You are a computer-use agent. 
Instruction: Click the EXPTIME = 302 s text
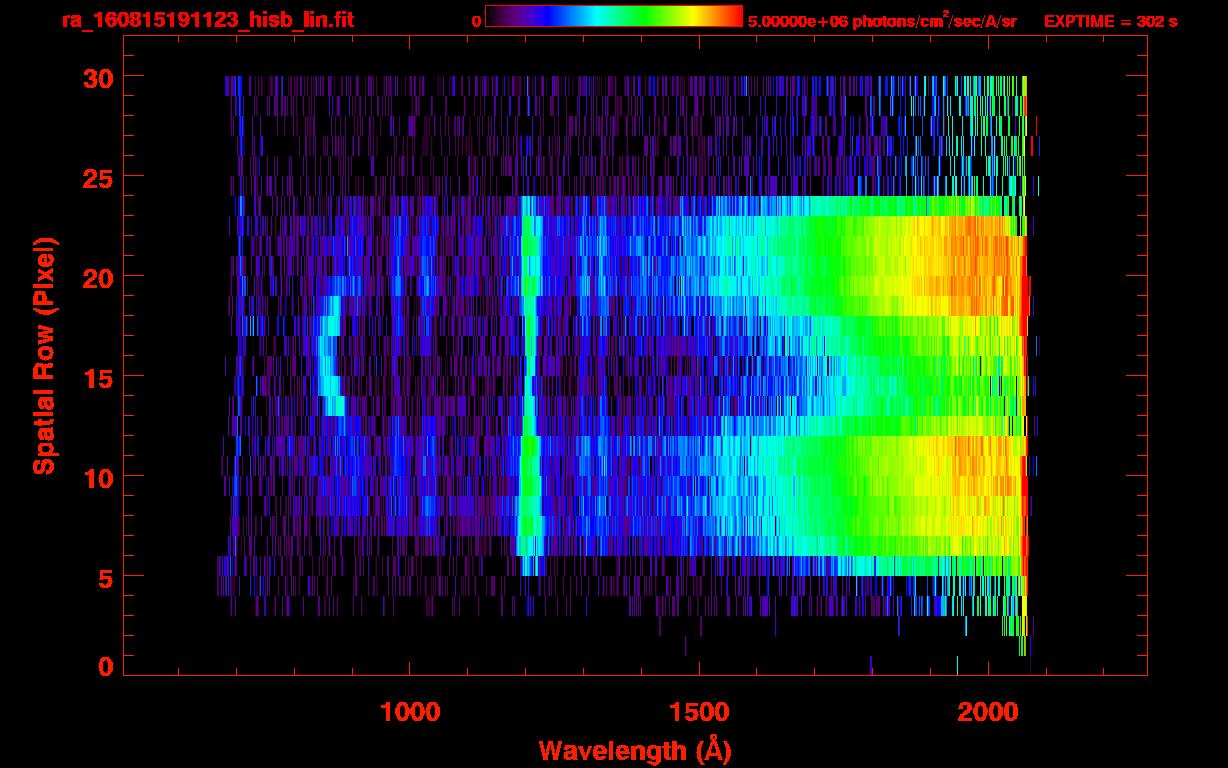point(1110,21)
